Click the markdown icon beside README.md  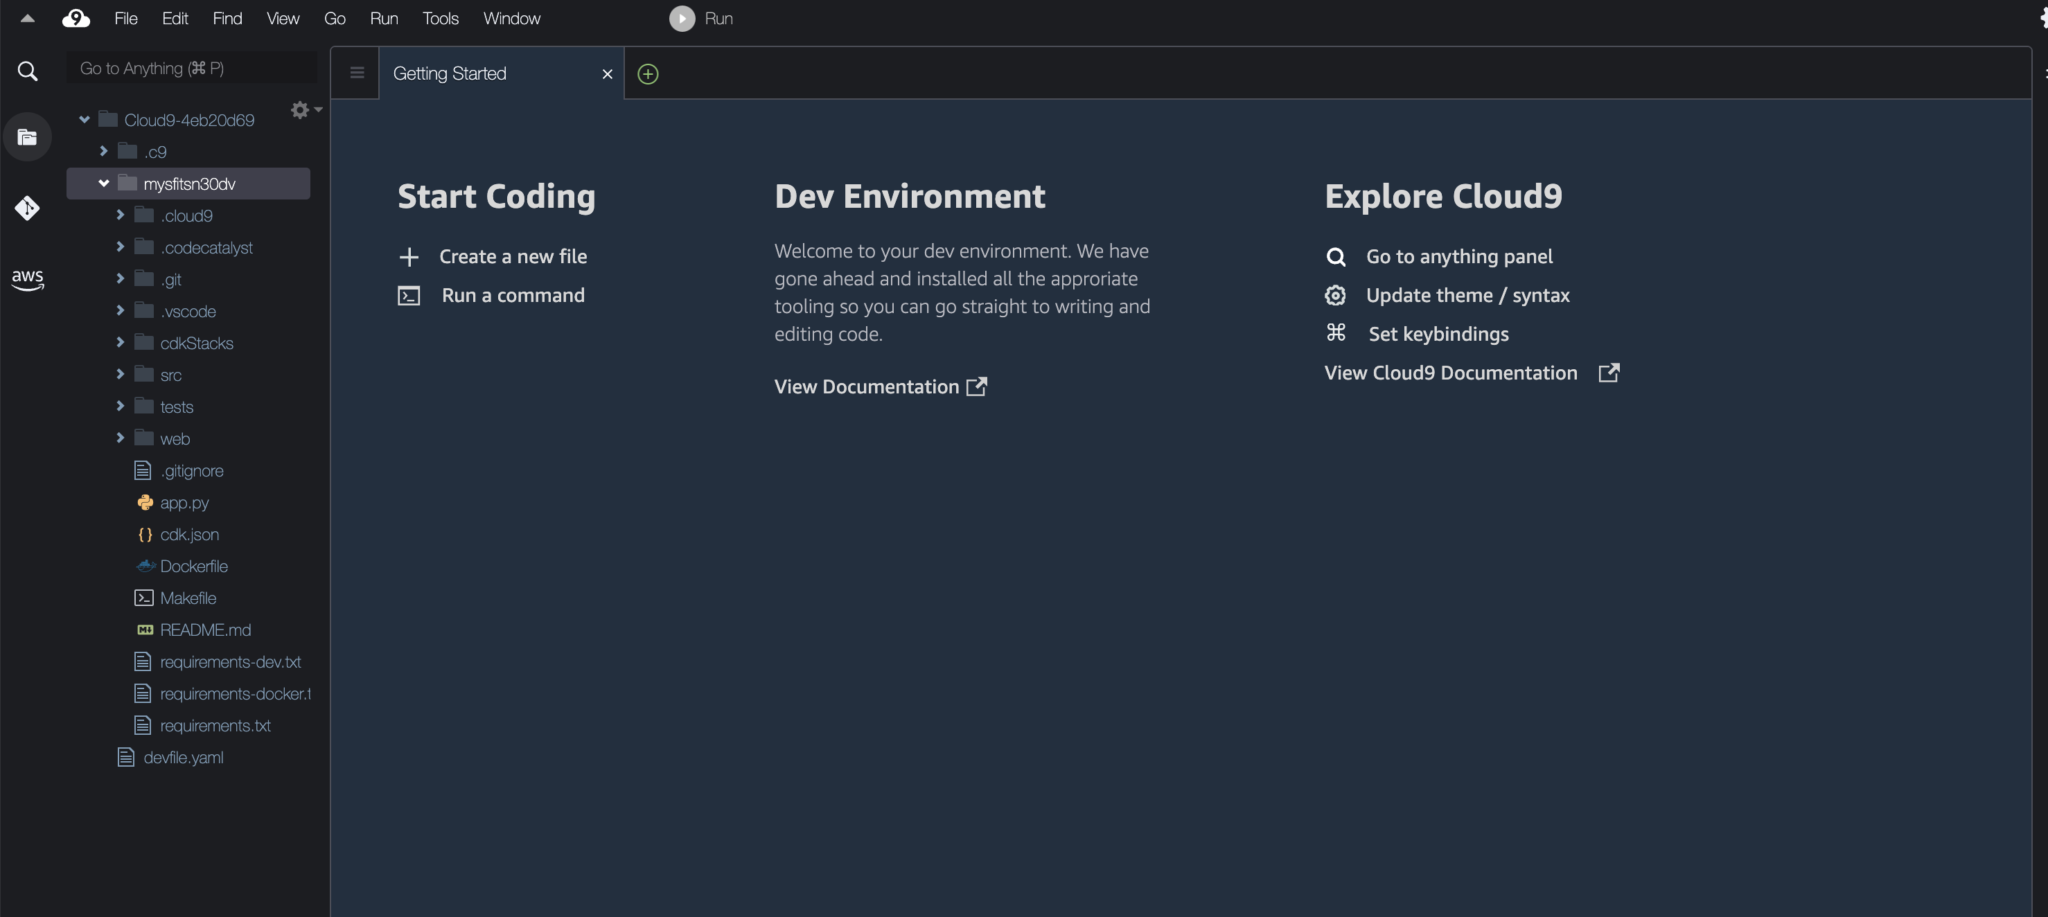(144, 629)
